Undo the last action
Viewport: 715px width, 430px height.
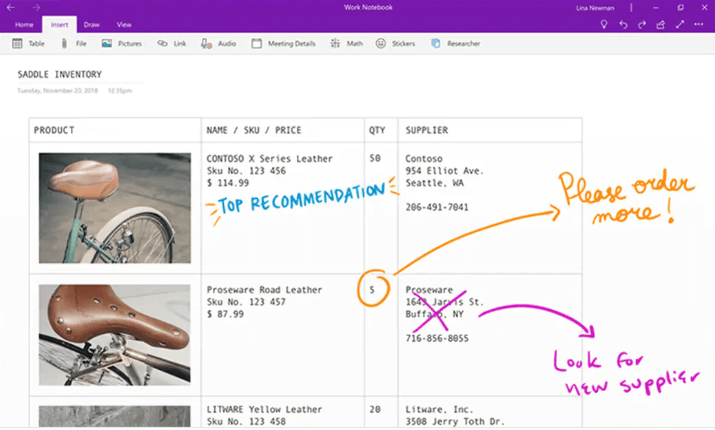tap(623, 24)
